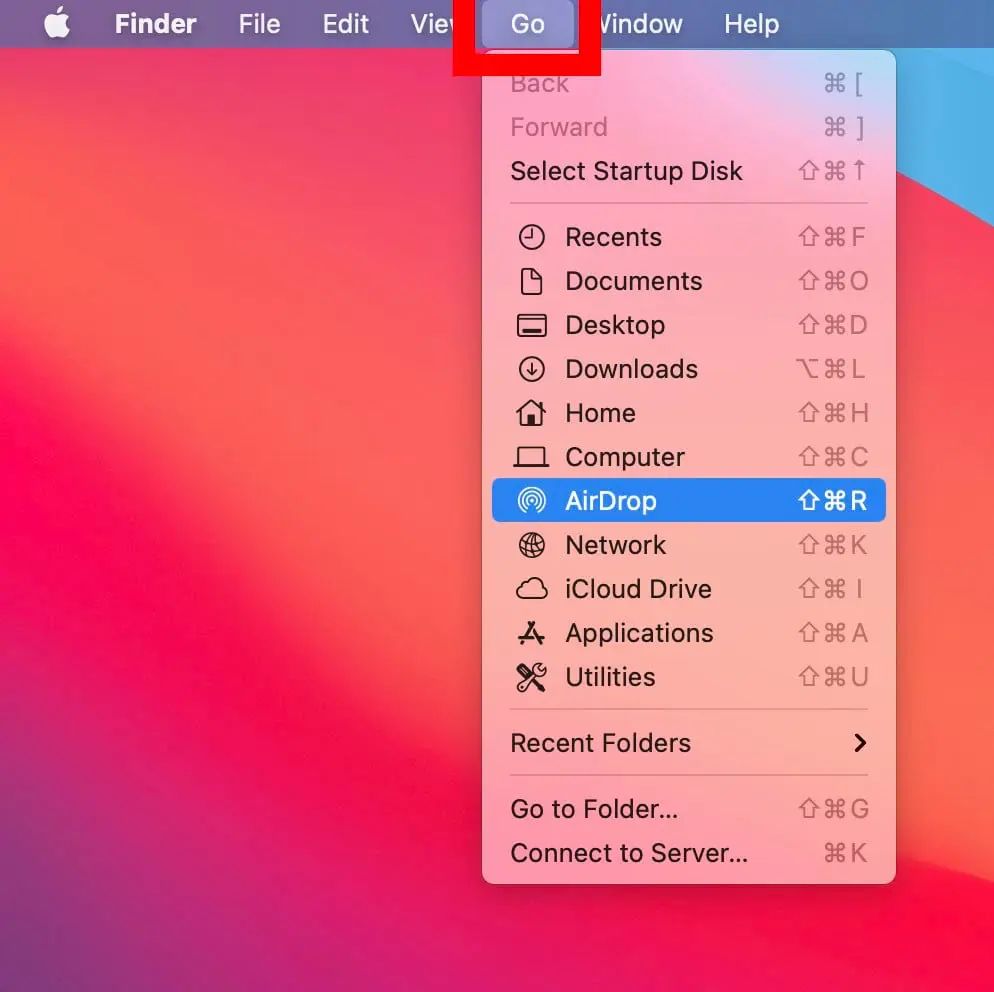Select the Desktop entry text
Screen dimensions: 994x992
tap(615, 325)
